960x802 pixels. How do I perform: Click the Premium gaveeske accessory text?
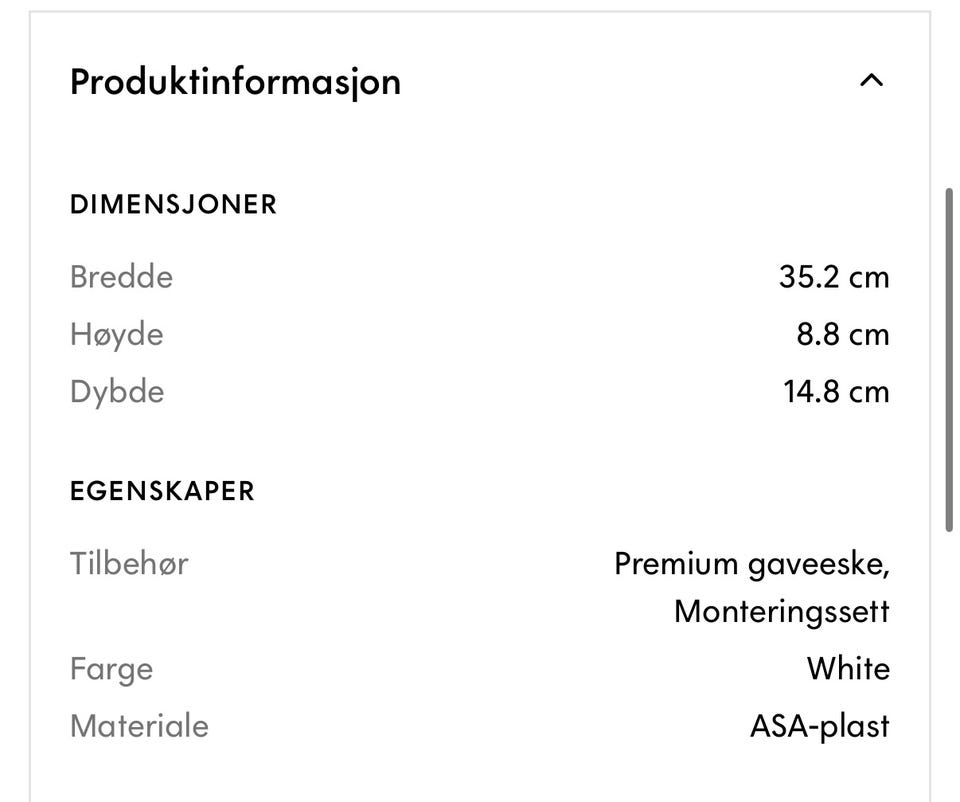tap(751, 564)
